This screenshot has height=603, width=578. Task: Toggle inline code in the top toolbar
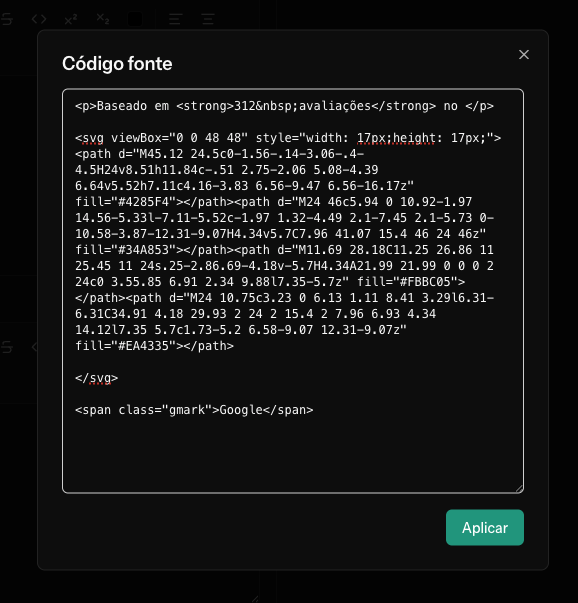point(39,19)
